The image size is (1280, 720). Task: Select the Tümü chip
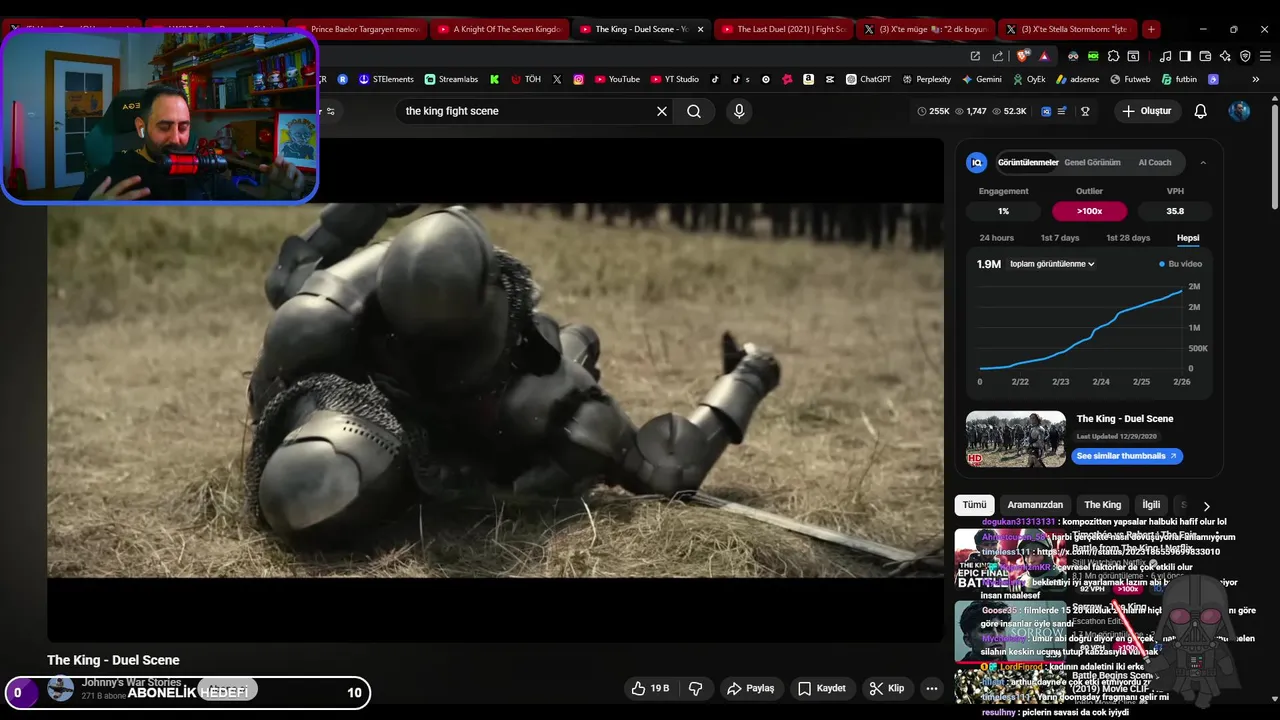point(974,505)
